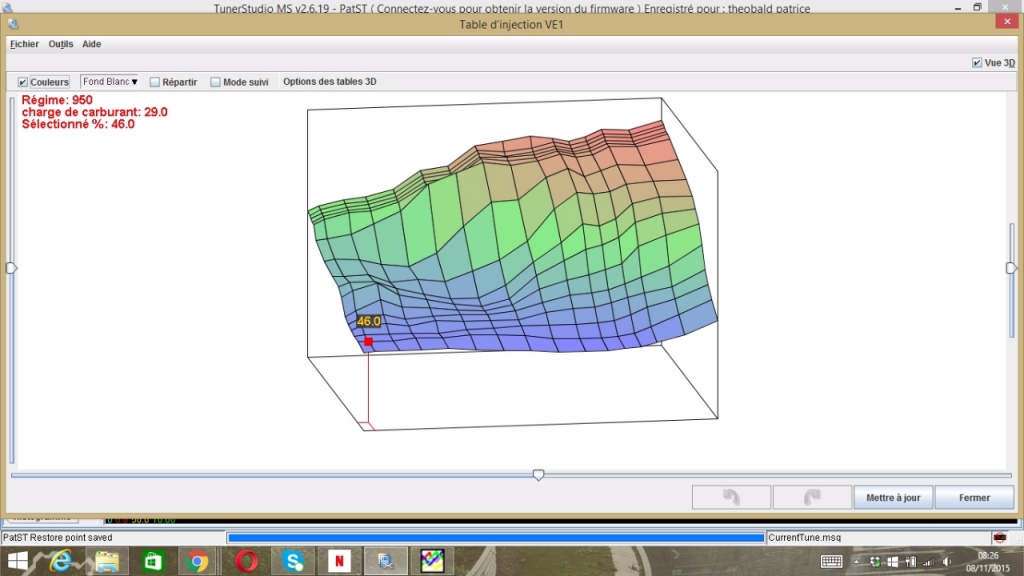The image size is (1024, 576).
Task: Click the bottom horizontal rotation slider handle
Action: (x=538, y=475)
